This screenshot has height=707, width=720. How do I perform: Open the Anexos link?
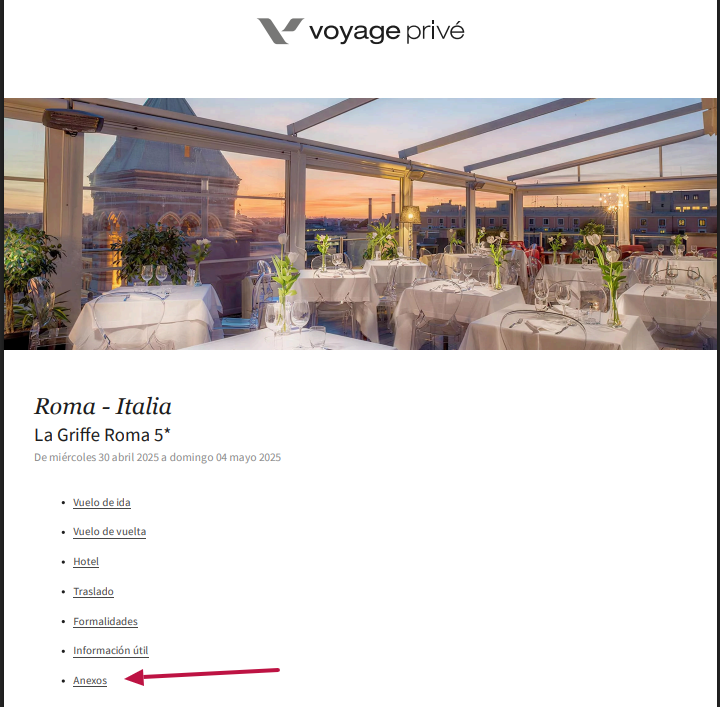[x=90, y=680]
